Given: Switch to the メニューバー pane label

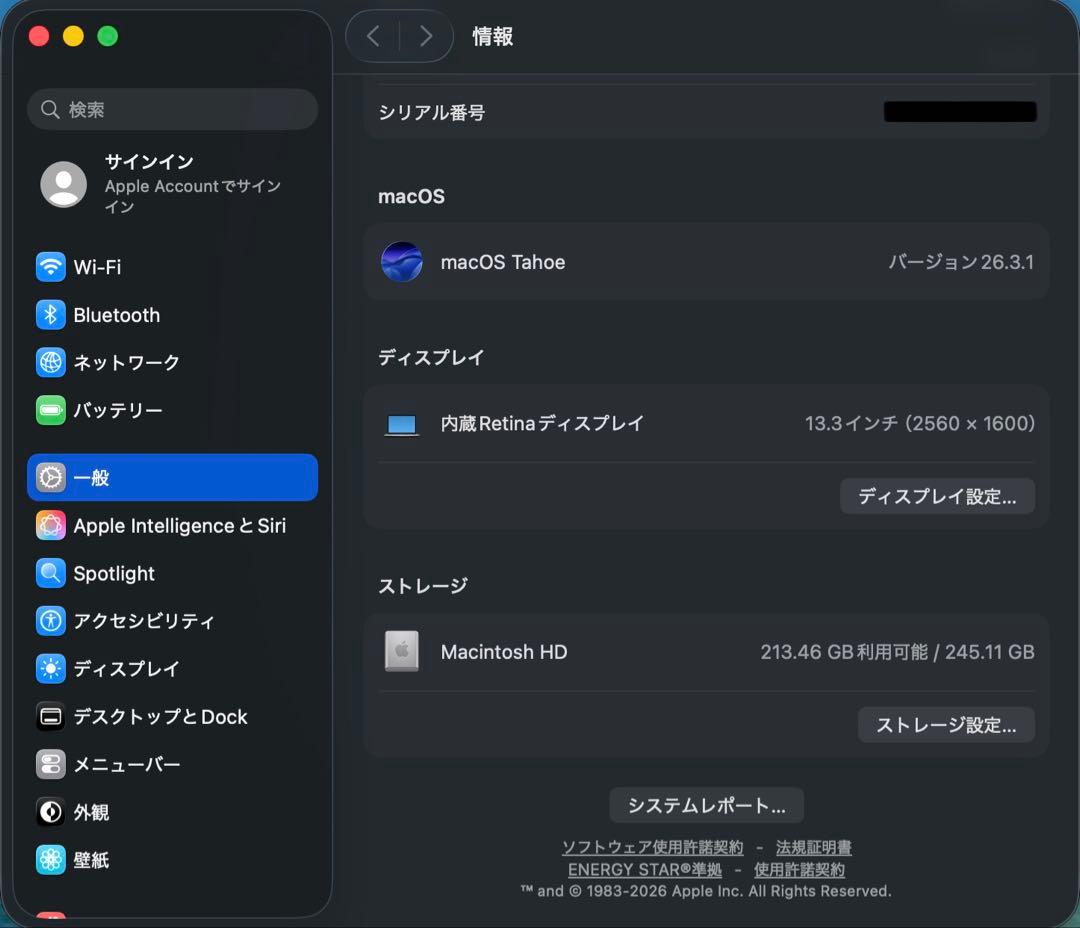Looking at the screenshot, I should [127, 764].
